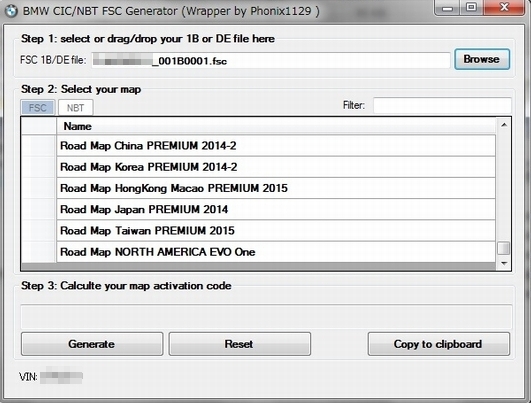Screen dimensions: 531x403
Task: Click Copy to clipboard button
Action: 439,344
